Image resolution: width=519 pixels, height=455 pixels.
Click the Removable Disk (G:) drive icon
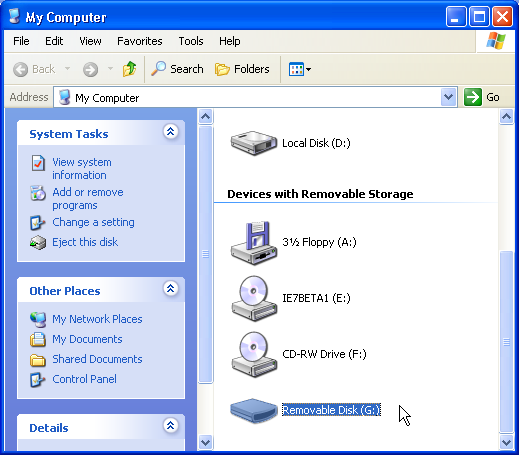[254, 410]
